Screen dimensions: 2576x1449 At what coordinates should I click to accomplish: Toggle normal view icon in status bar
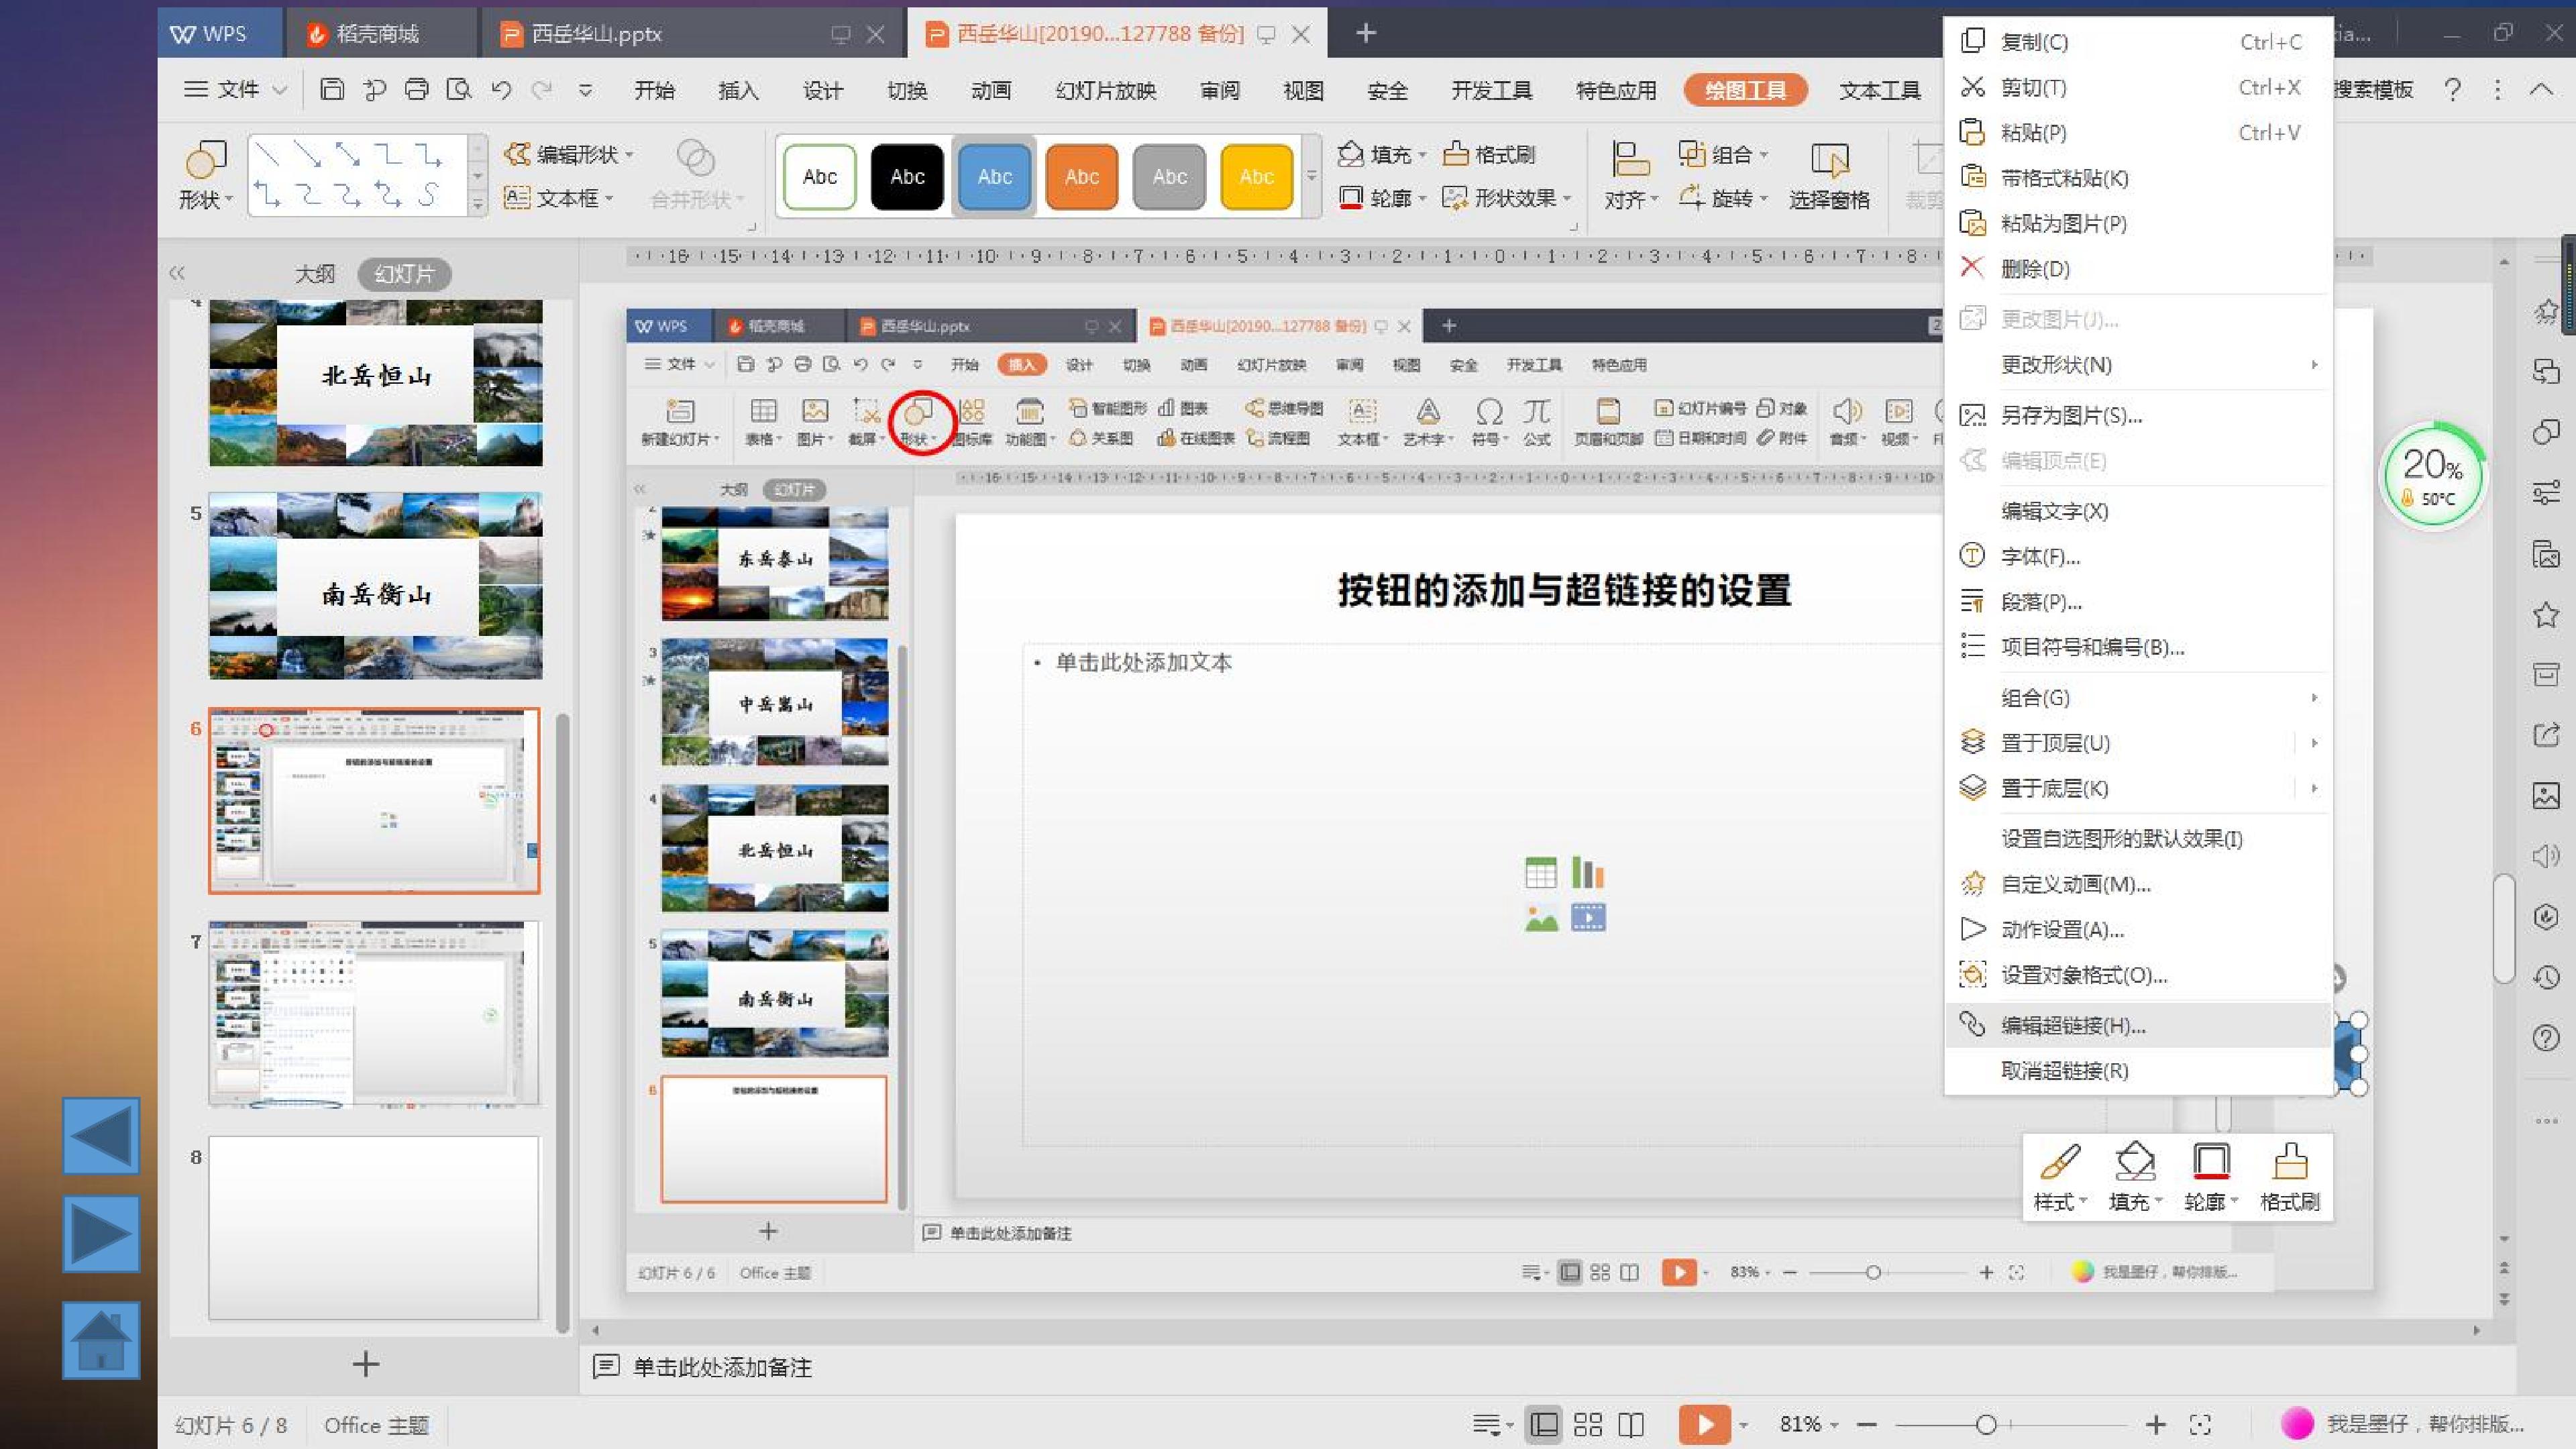pos(1544,1424)
